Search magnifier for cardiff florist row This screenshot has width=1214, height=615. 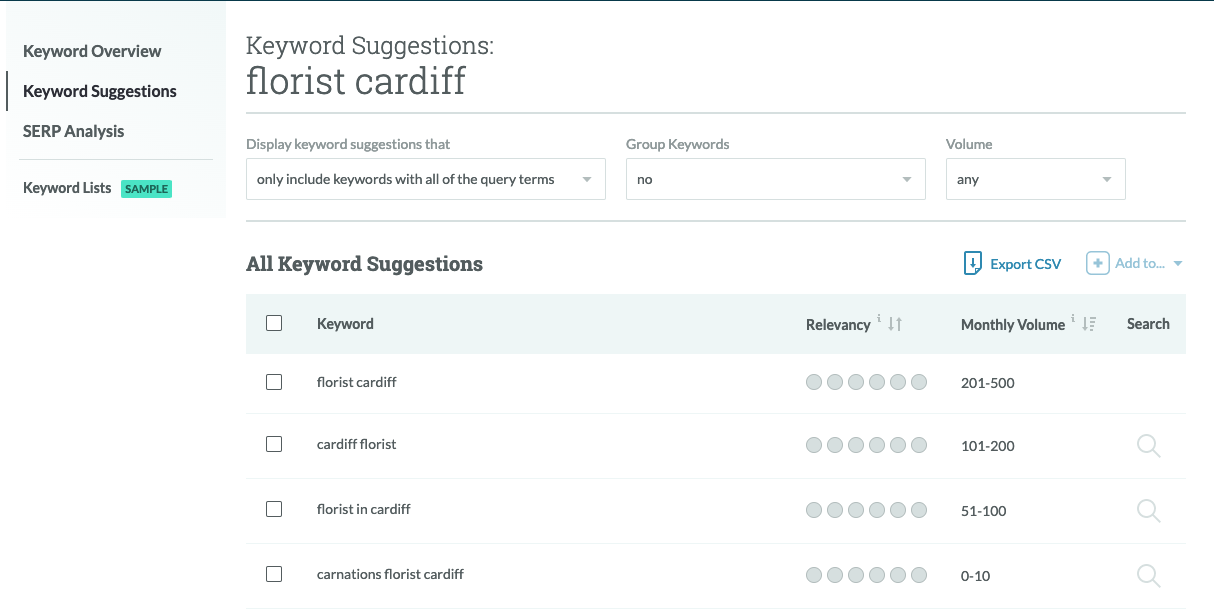[1148, 446]
